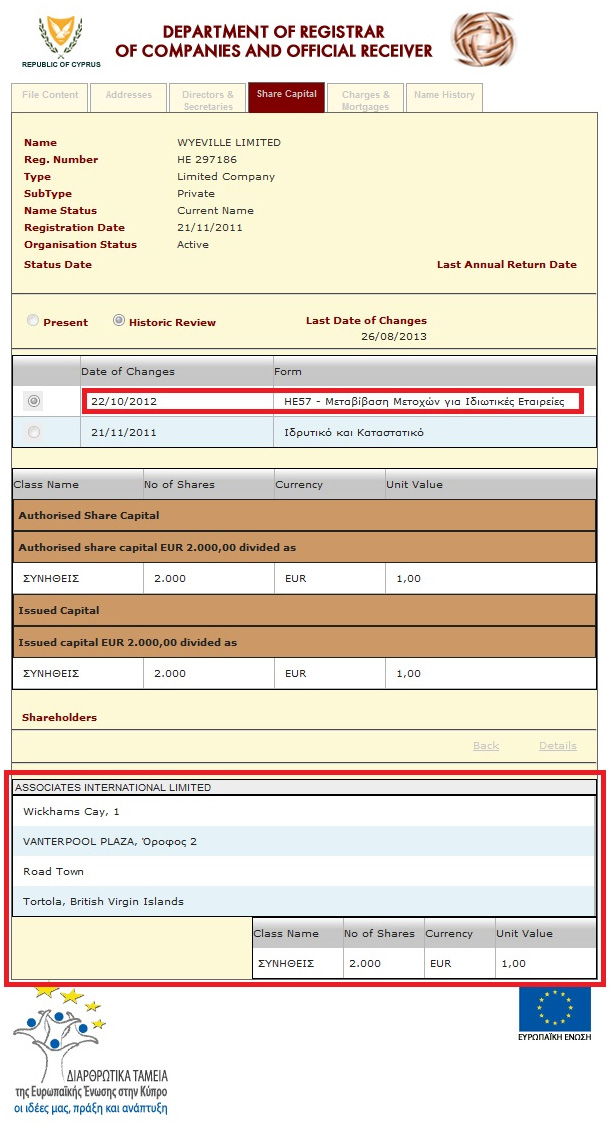Open the Directors & Secretaries tab
This screenshot has width=613, height=1137.
(x=207, y=100)
